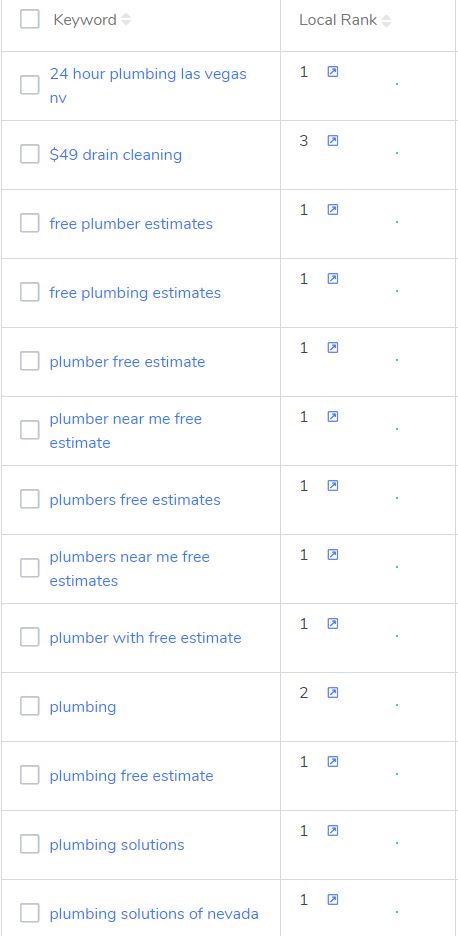Image resolution: width=458 pixels, height=936 pixels.
Task: Select the Keyword column header label
Action: 85,20
